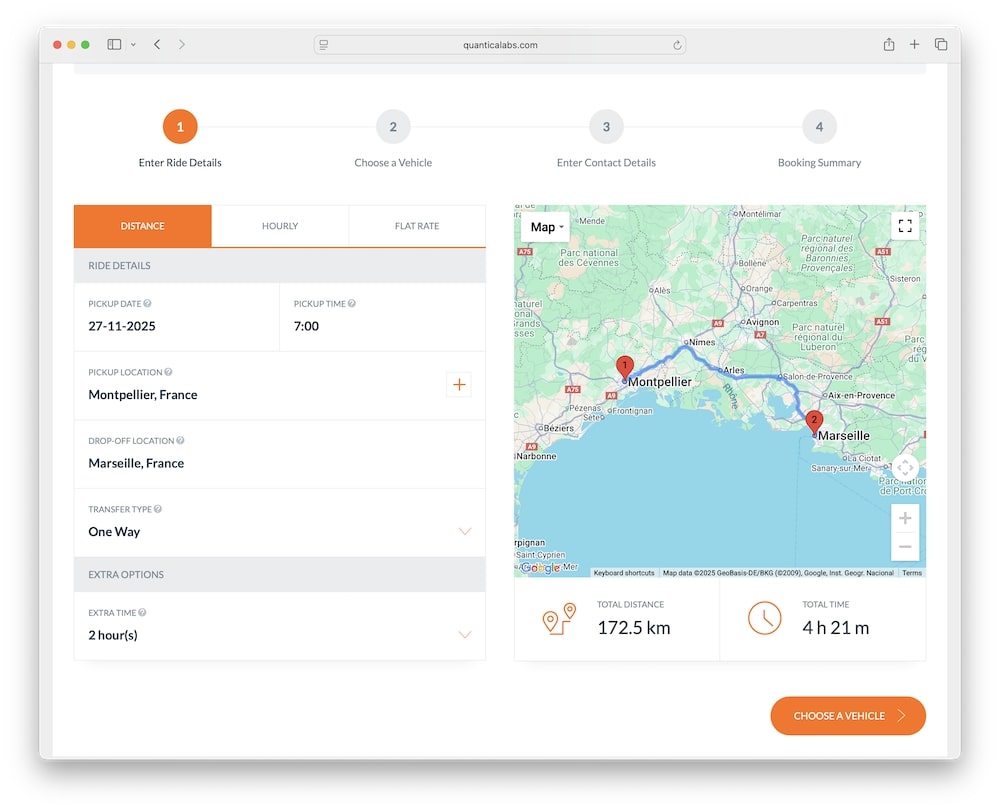This screenshot has height=811, width=1000.
Task: Click the total time value 4 h 21 m
Action: (x=835, y=628)
